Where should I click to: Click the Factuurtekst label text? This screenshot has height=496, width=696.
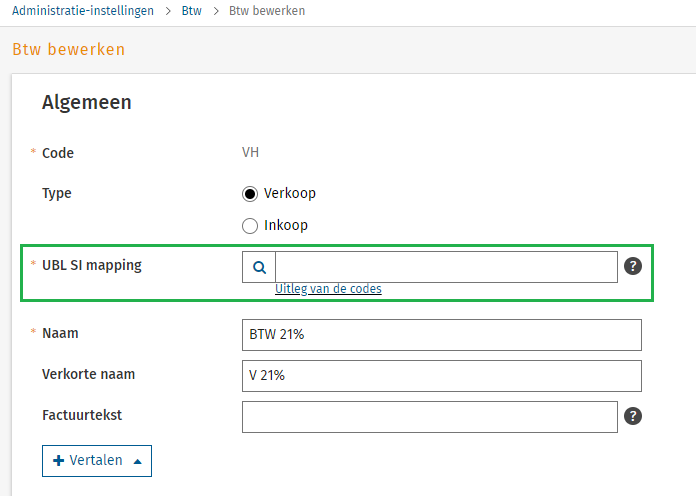pos(82,413)
